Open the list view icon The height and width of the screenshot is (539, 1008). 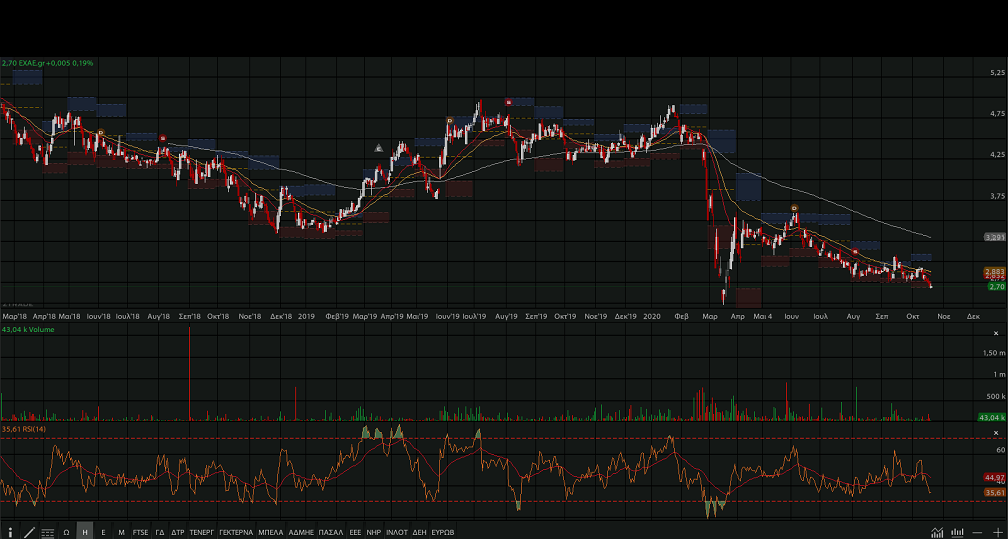click(47, 532)
